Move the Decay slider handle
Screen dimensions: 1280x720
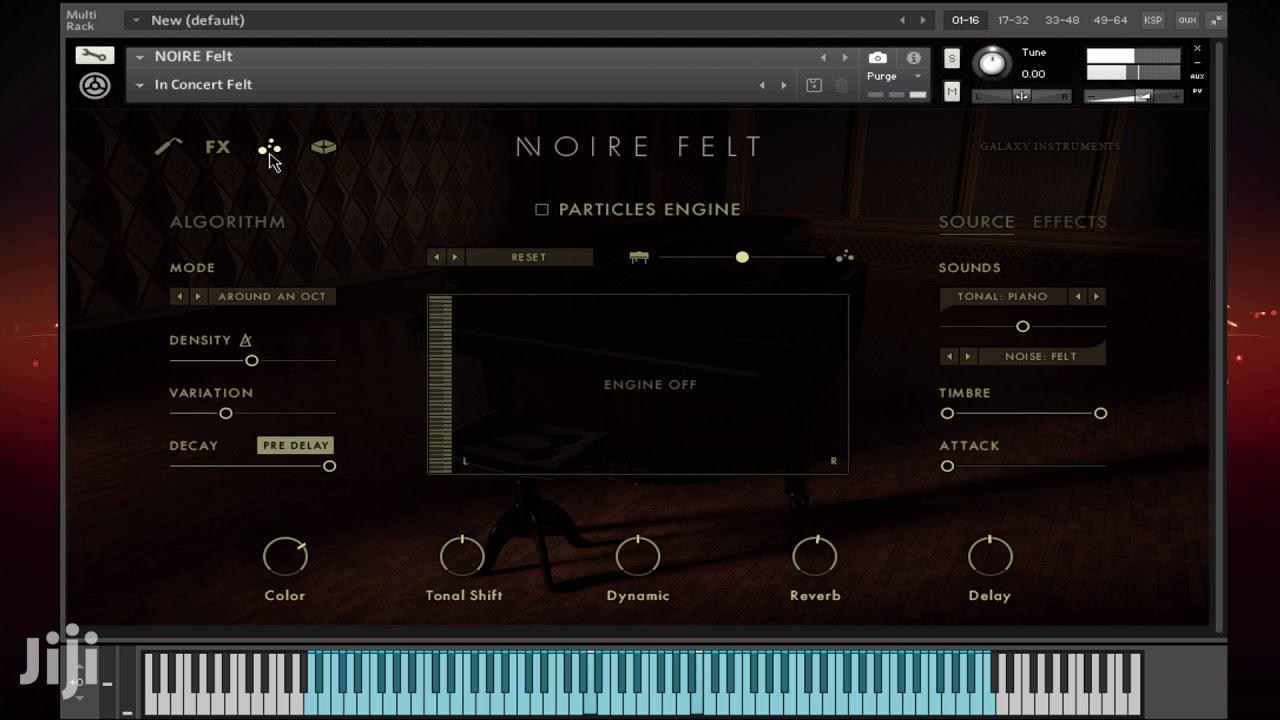click(x=329, y=466)
